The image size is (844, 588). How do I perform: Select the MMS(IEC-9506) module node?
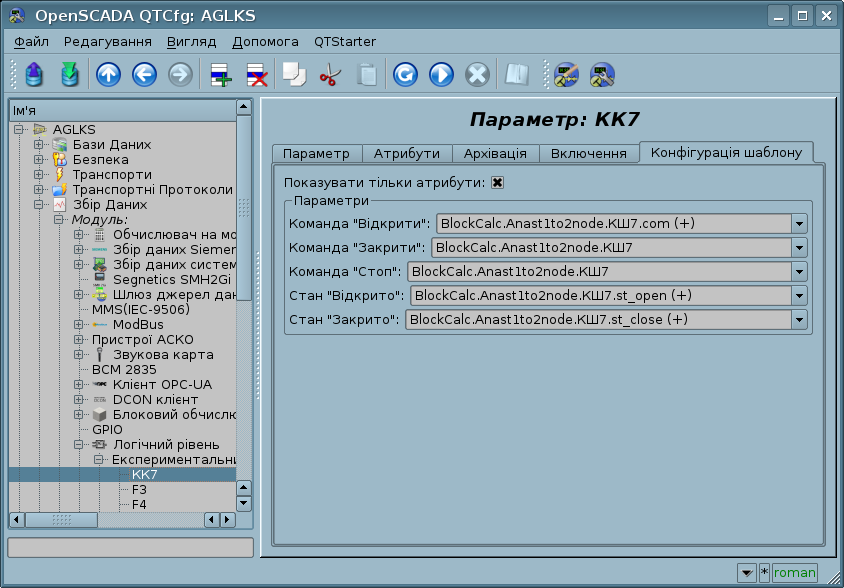(x=140, y=309)
